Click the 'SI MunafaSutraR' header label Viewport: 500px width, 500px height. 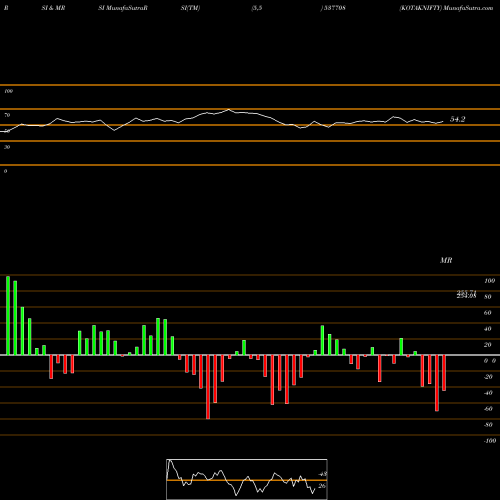123,8
